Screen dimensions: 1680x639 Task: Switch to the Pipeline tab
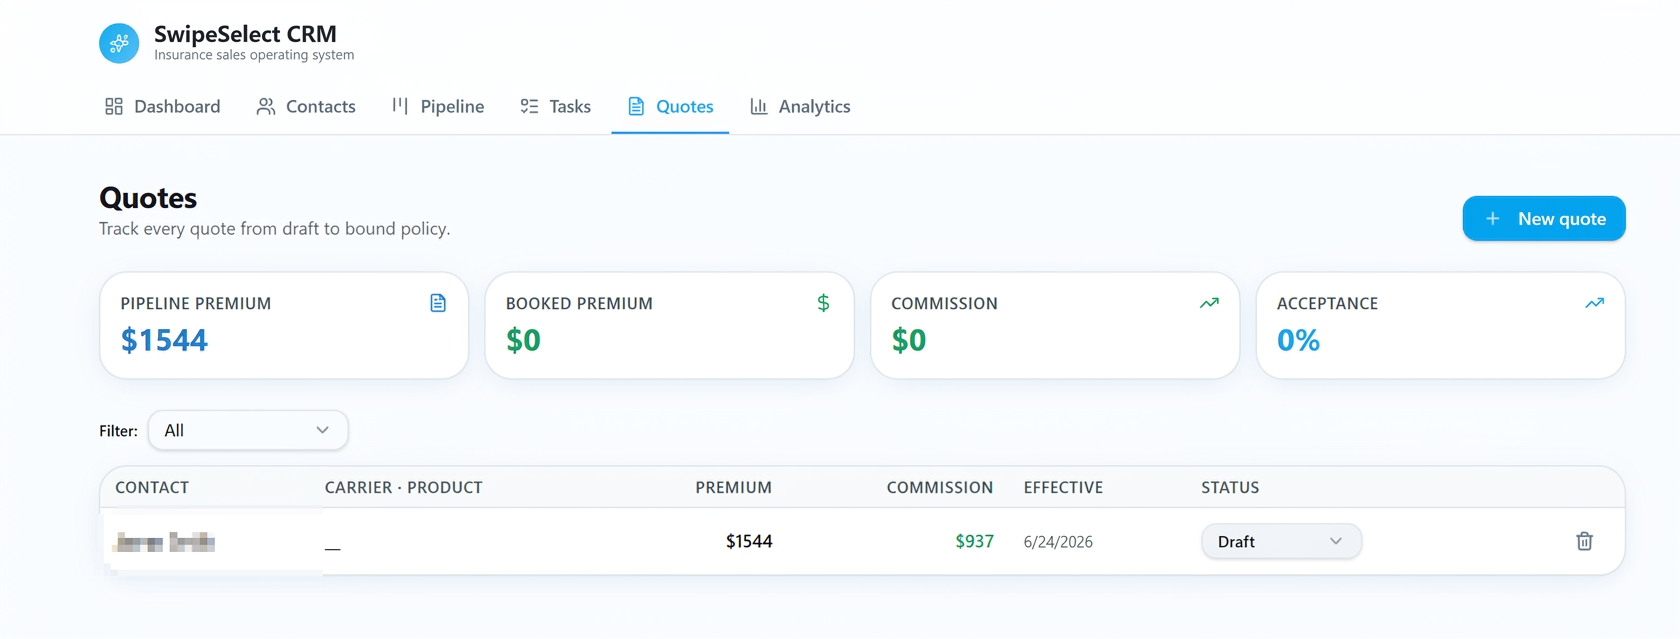pyautogui.click(x=438, y=106)
